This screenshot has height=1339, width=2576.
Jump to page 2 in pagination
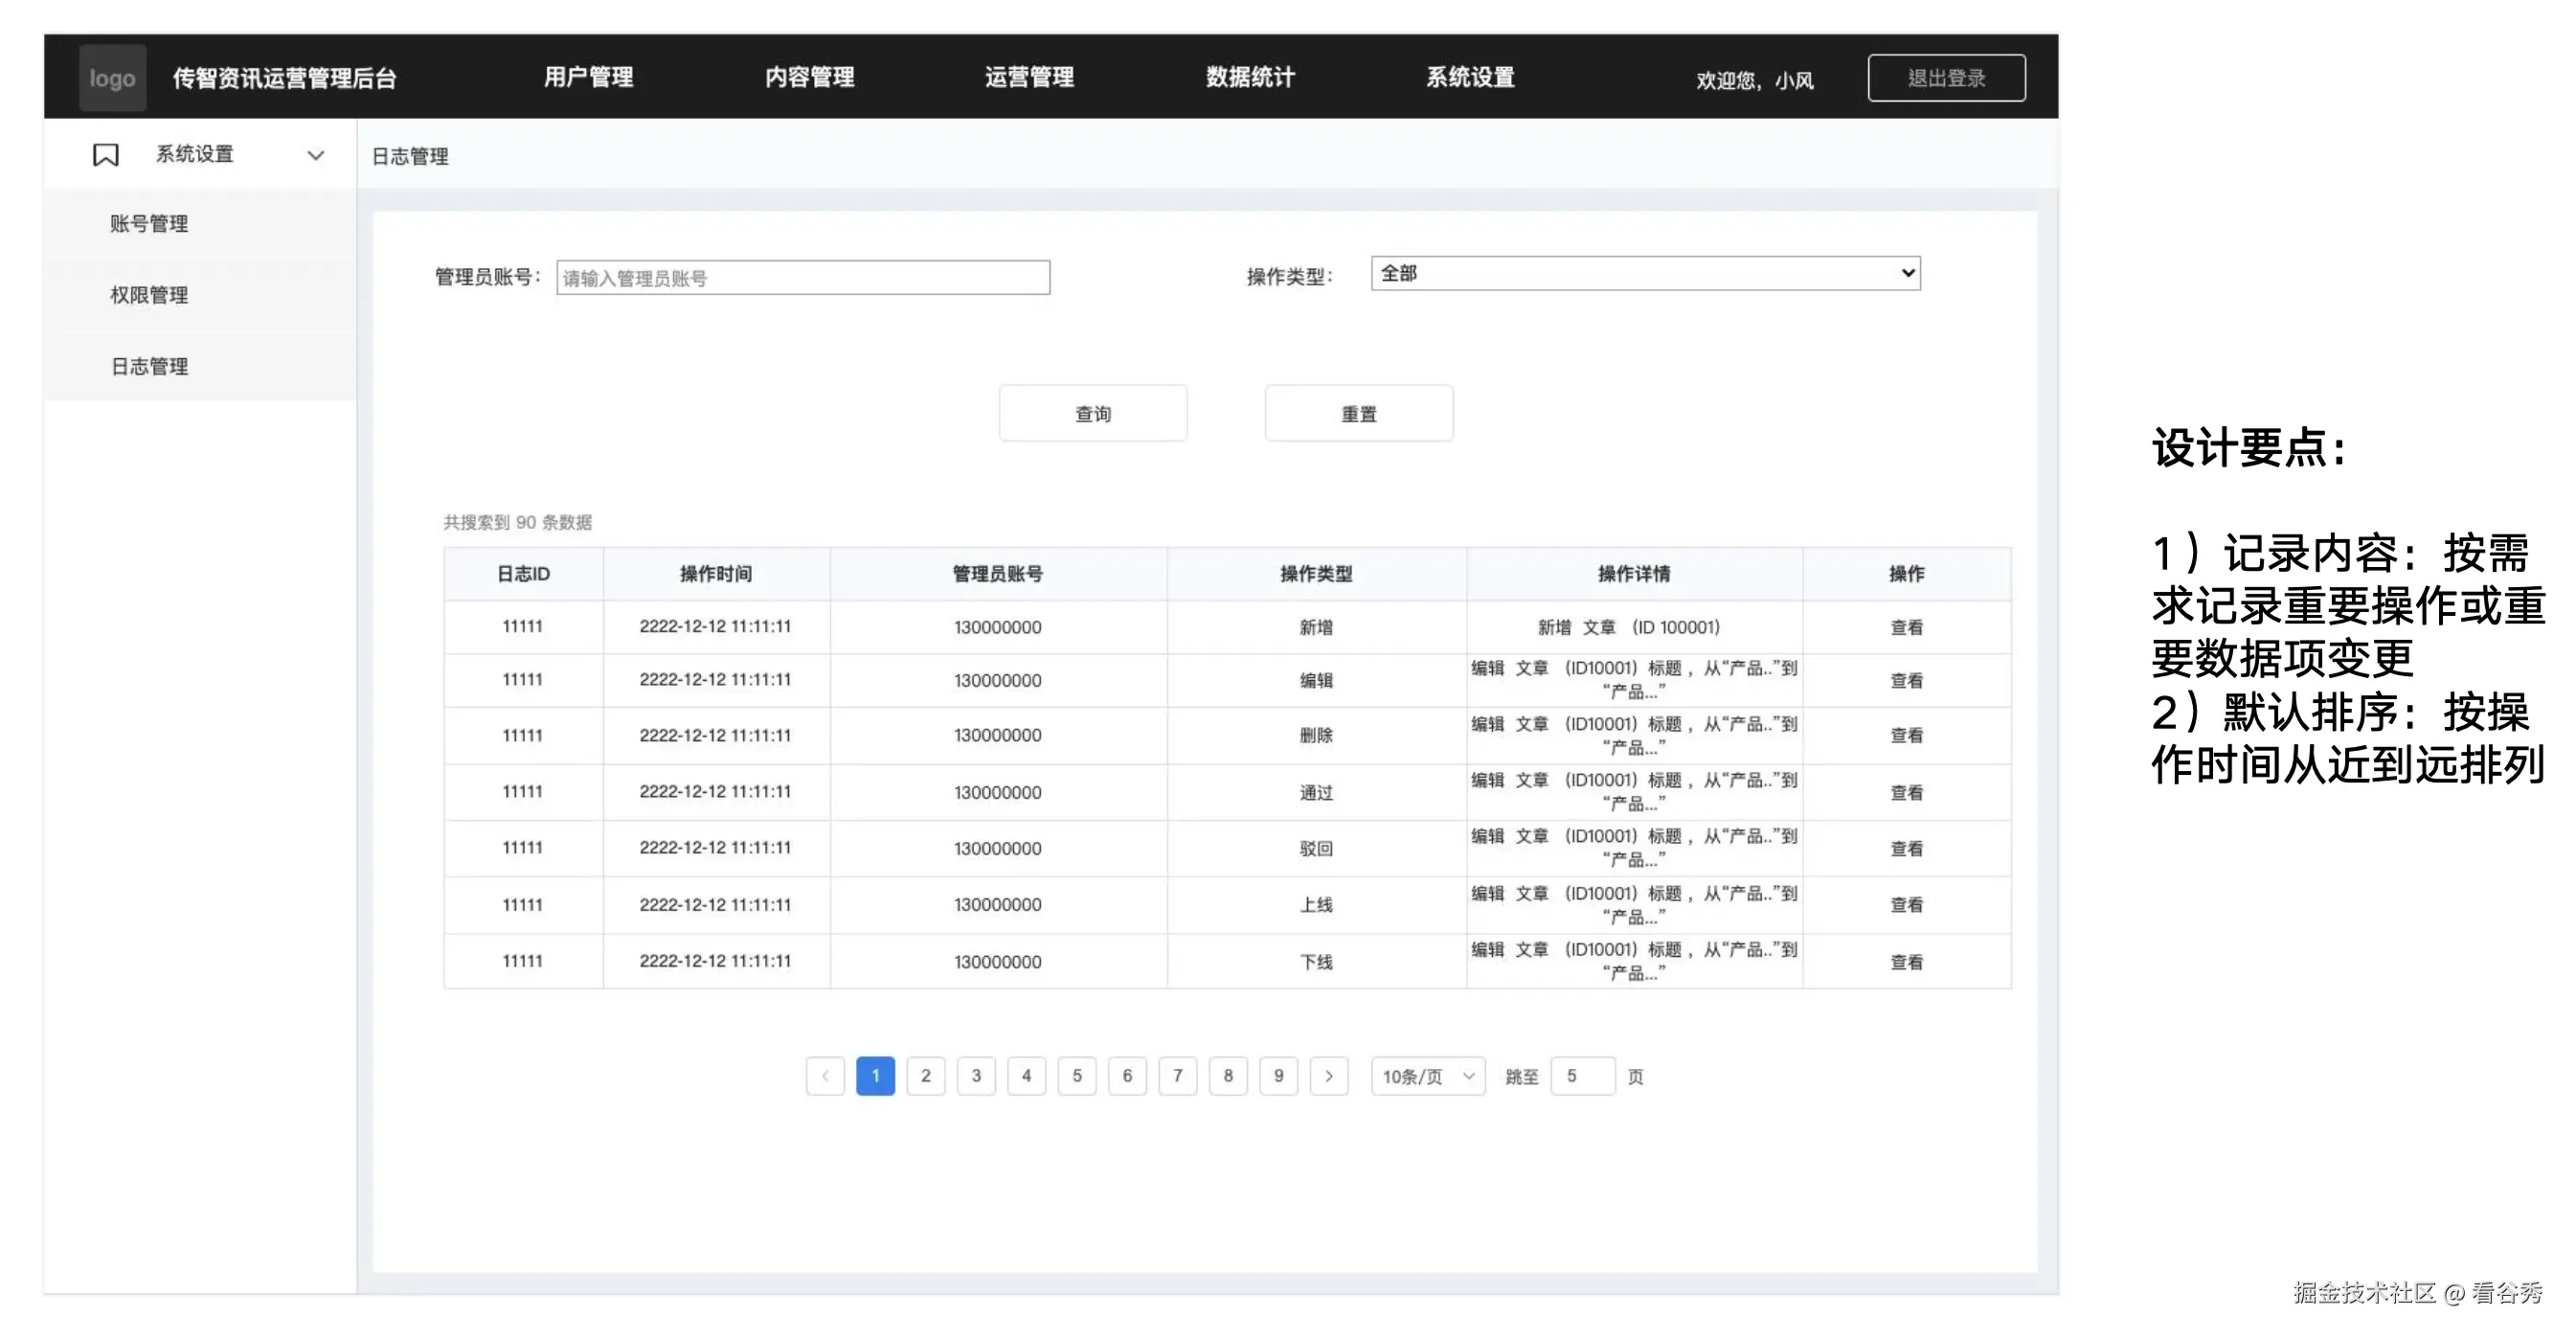[926, 1076]
